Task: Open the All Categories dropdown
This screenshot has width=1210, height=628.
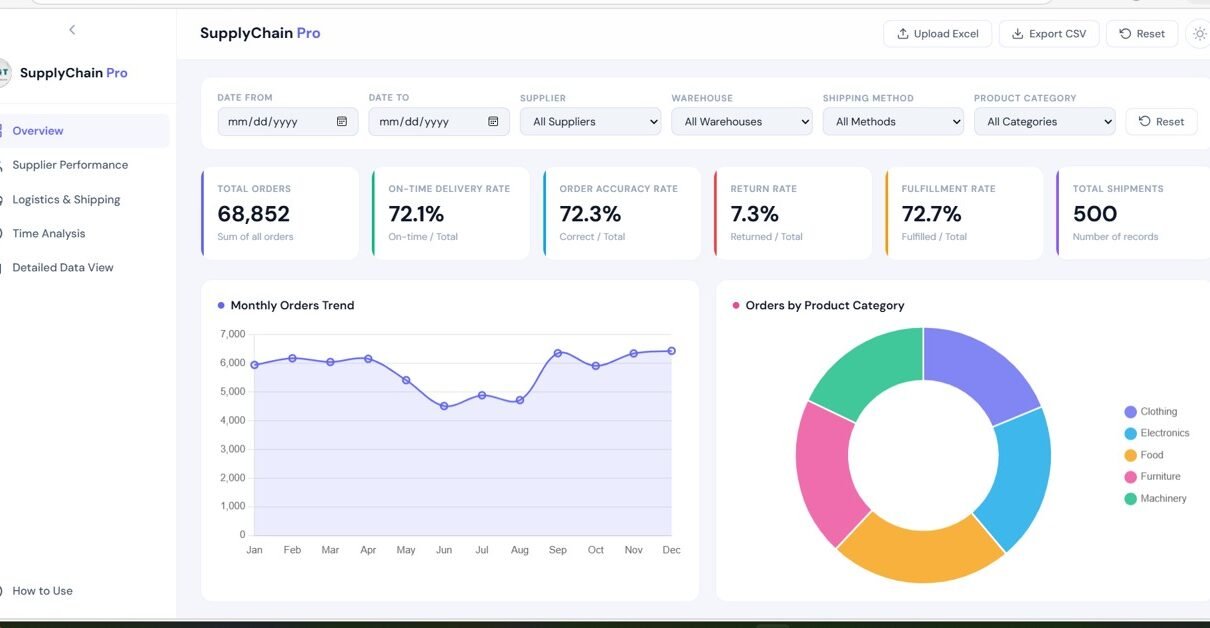Action: (1044, 122)
